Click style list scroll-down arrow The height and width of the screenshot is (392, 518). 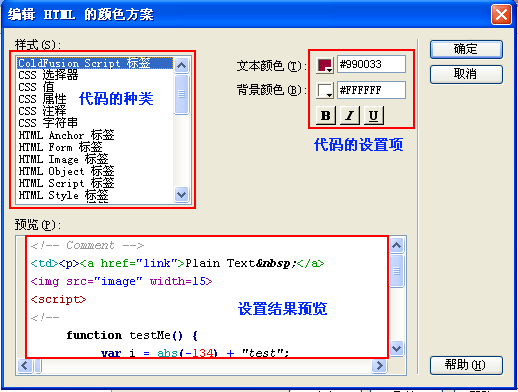[181, 194]
